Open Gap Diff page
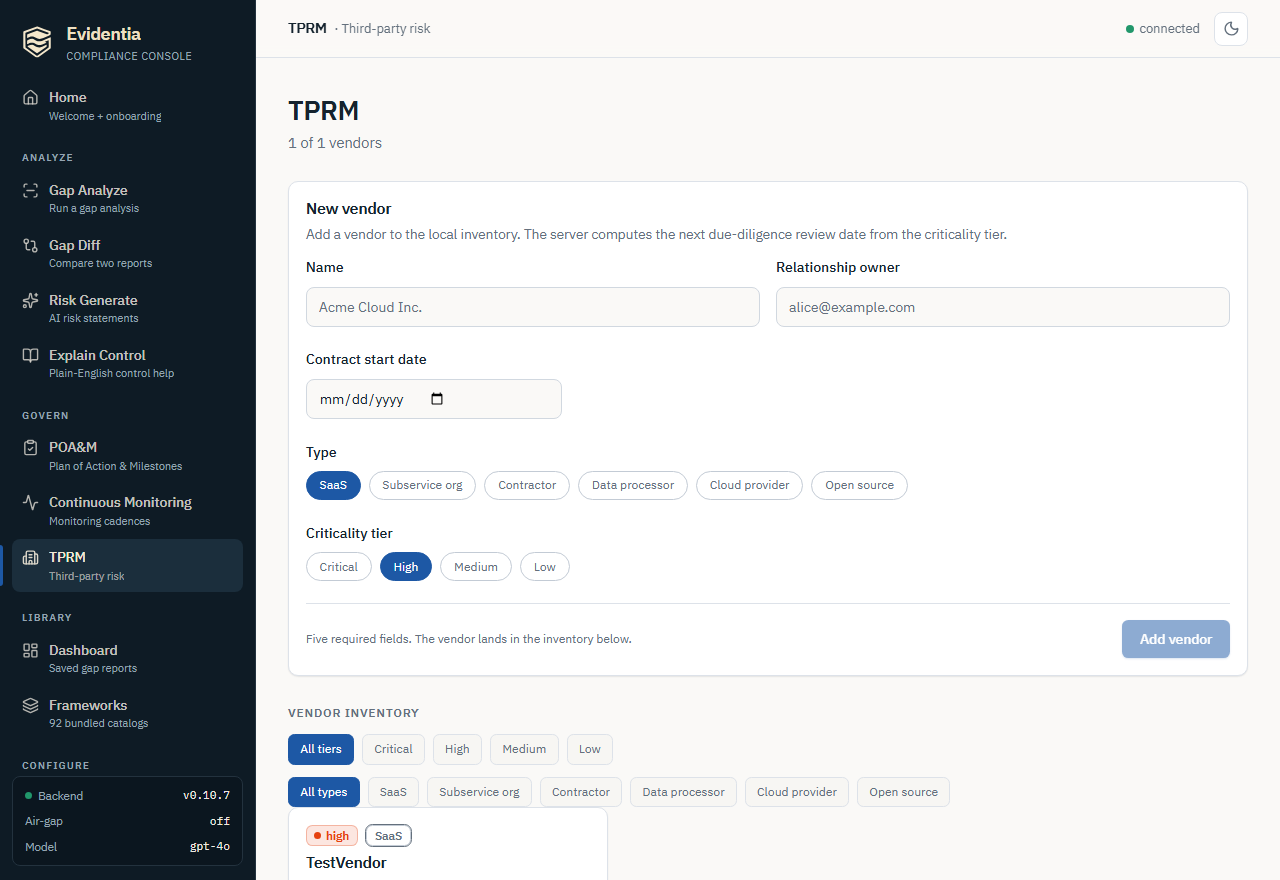This screenshot has width=1280, height=880. tap(127, 254)
